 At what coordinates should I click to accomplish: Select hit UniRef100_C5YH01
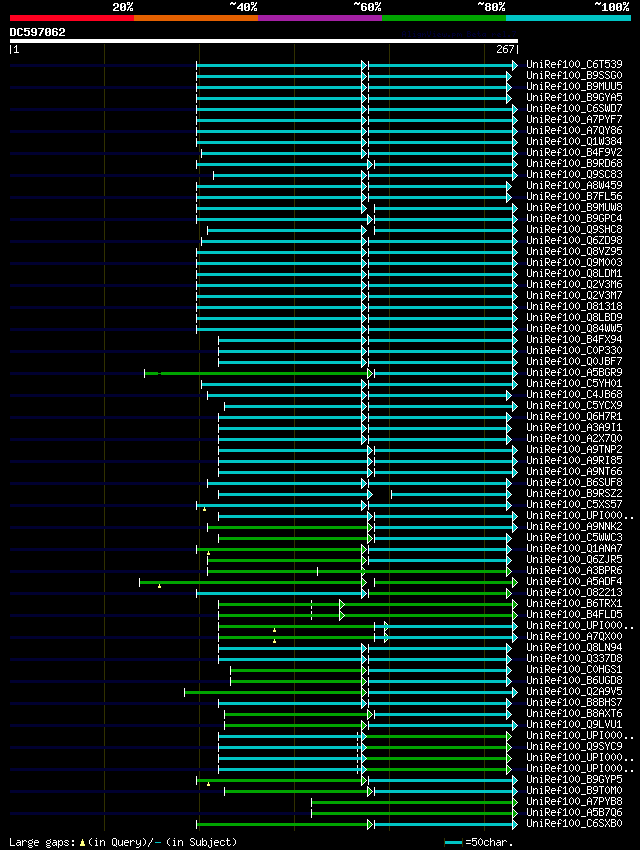pos(574,383)
